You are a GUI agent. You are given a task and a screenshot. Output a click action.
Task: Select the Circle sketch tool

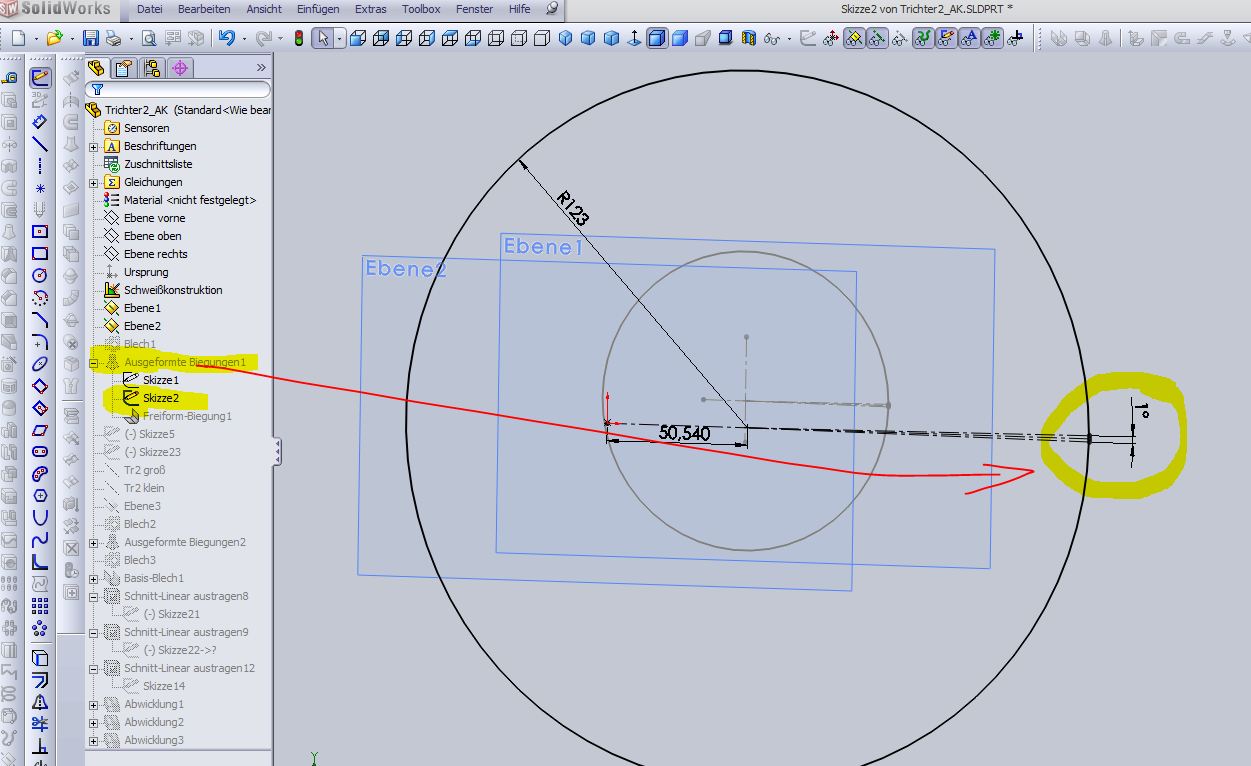click(x=40, y=275)
